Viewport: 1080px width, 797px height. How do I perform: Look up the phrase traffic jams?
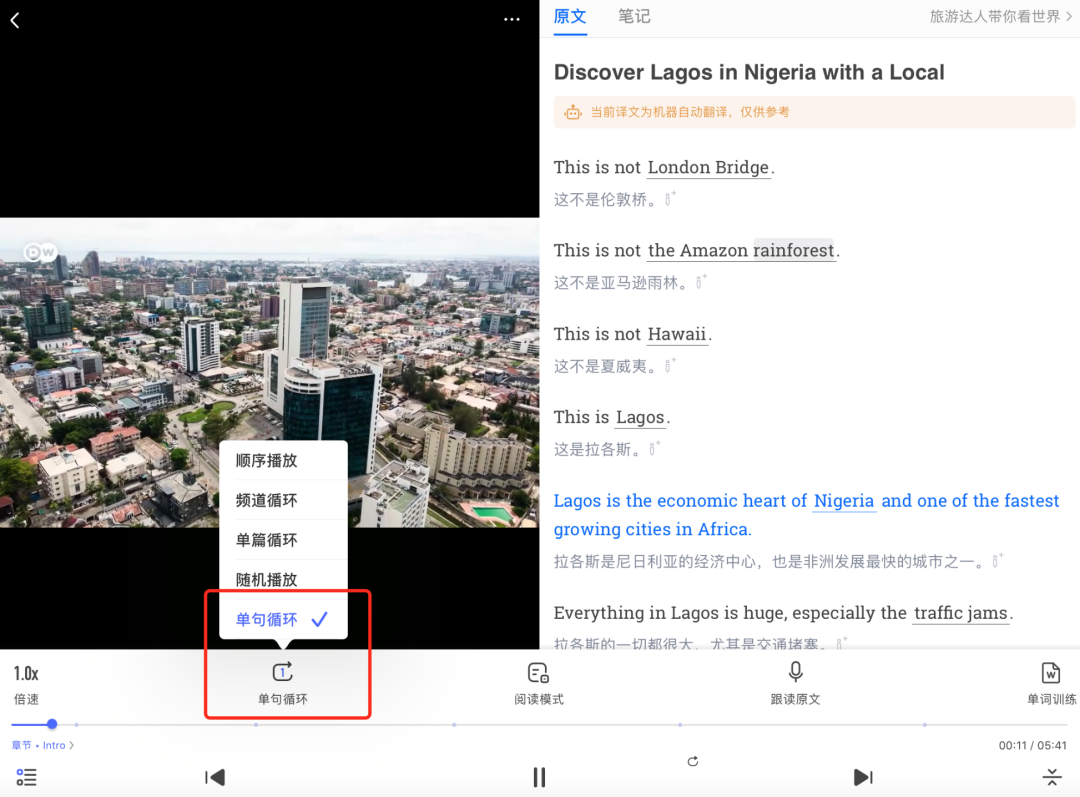(961, 613)
